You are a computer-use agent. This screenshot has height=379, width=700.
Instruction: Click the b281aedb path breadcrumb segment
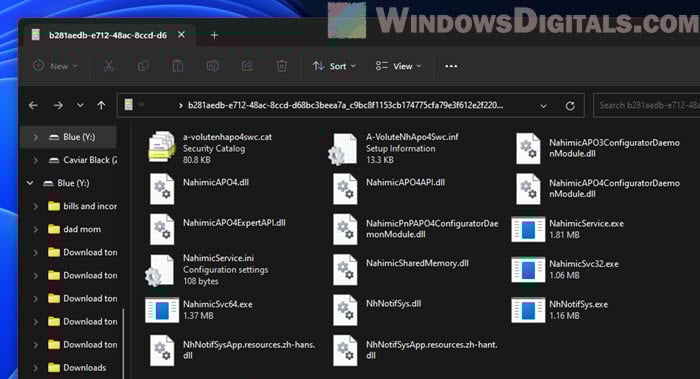[x=345, y=105]
